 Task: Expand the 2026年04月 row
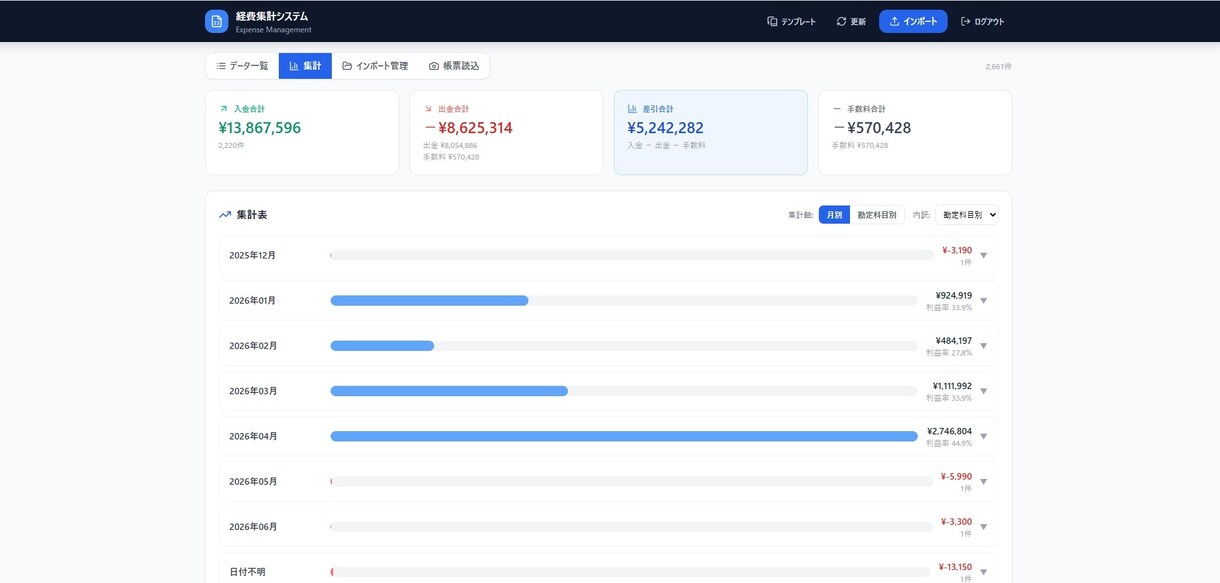(x=983, y=436)
